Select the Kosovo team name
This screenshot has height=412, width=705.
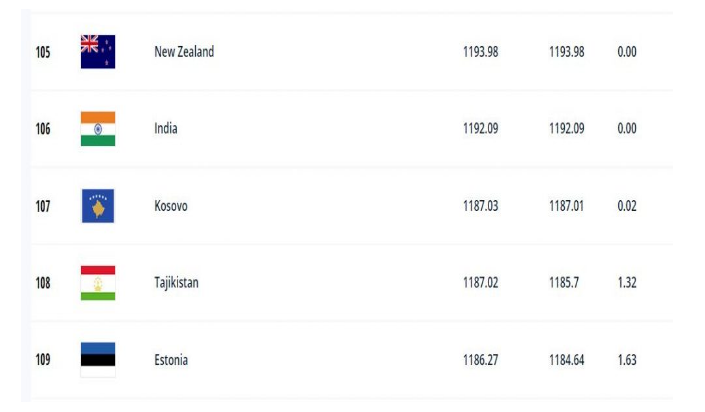pos(171,206)
